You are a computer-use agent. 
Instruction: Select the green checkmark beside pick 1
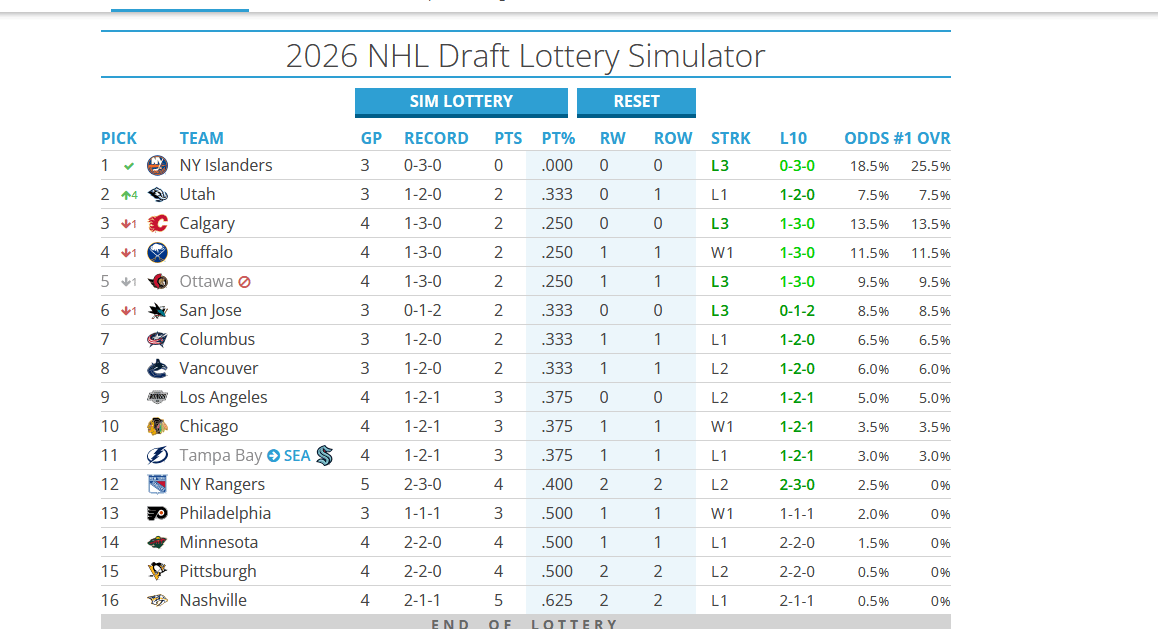pos(129,166)
